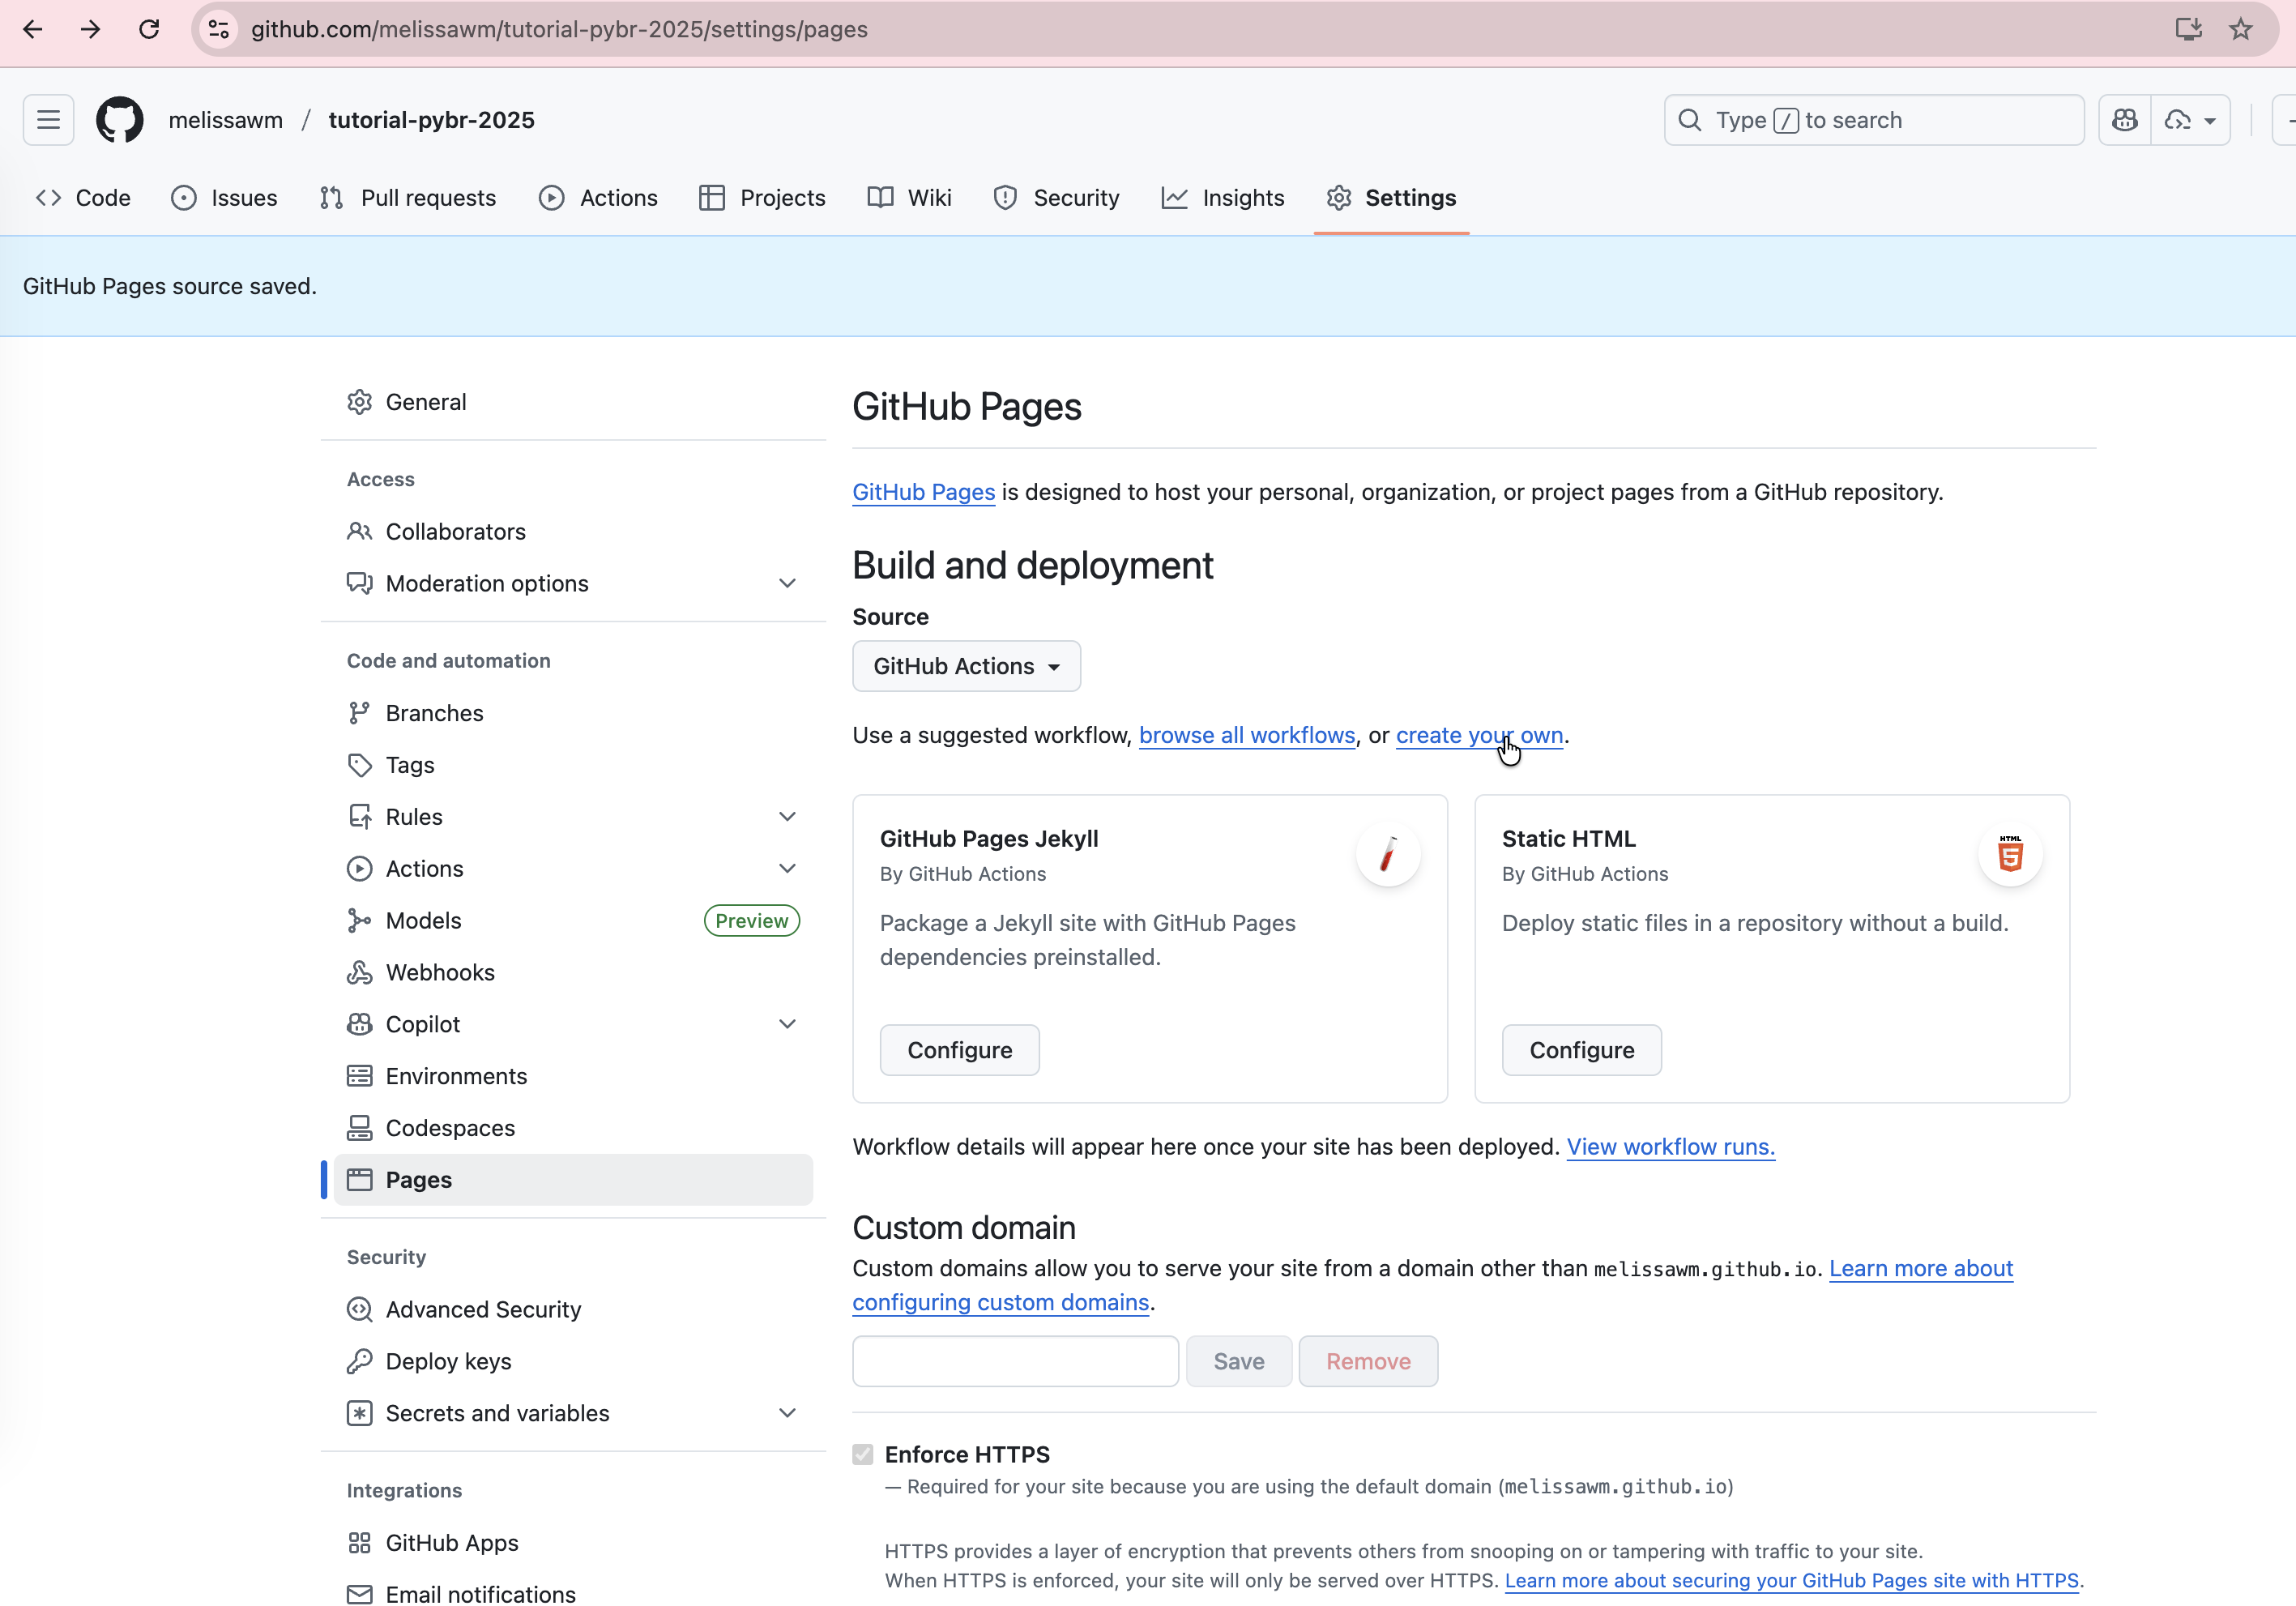Expand Secrets and variables section

pyautogui.click(x=787, y=1413)
